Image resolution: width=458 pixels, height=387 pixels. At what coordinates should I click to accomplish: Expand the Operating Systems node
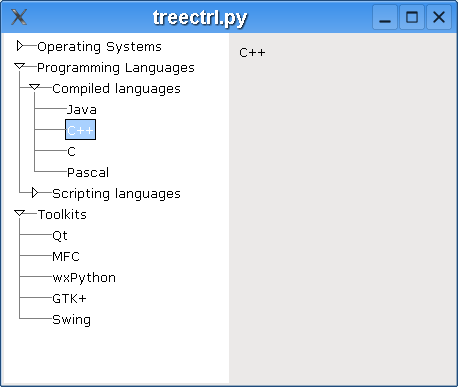coord(20,46)
